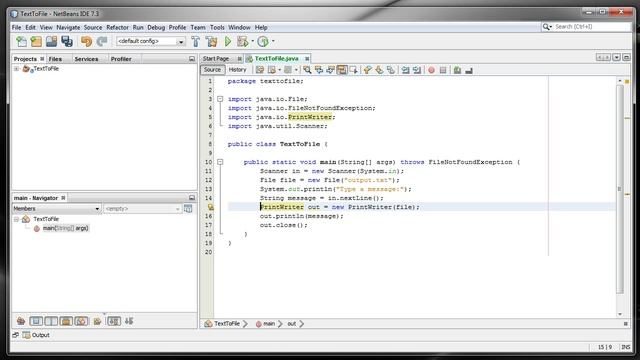
Task: Close the TextToFile.java tab
Action: [x=307, y=59]
